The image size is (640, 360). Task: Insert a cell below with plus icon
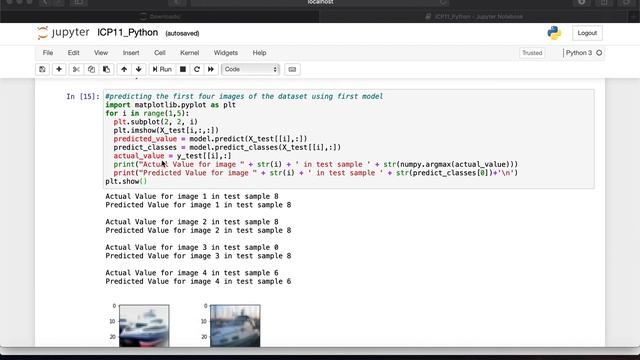tap(59, 69)
